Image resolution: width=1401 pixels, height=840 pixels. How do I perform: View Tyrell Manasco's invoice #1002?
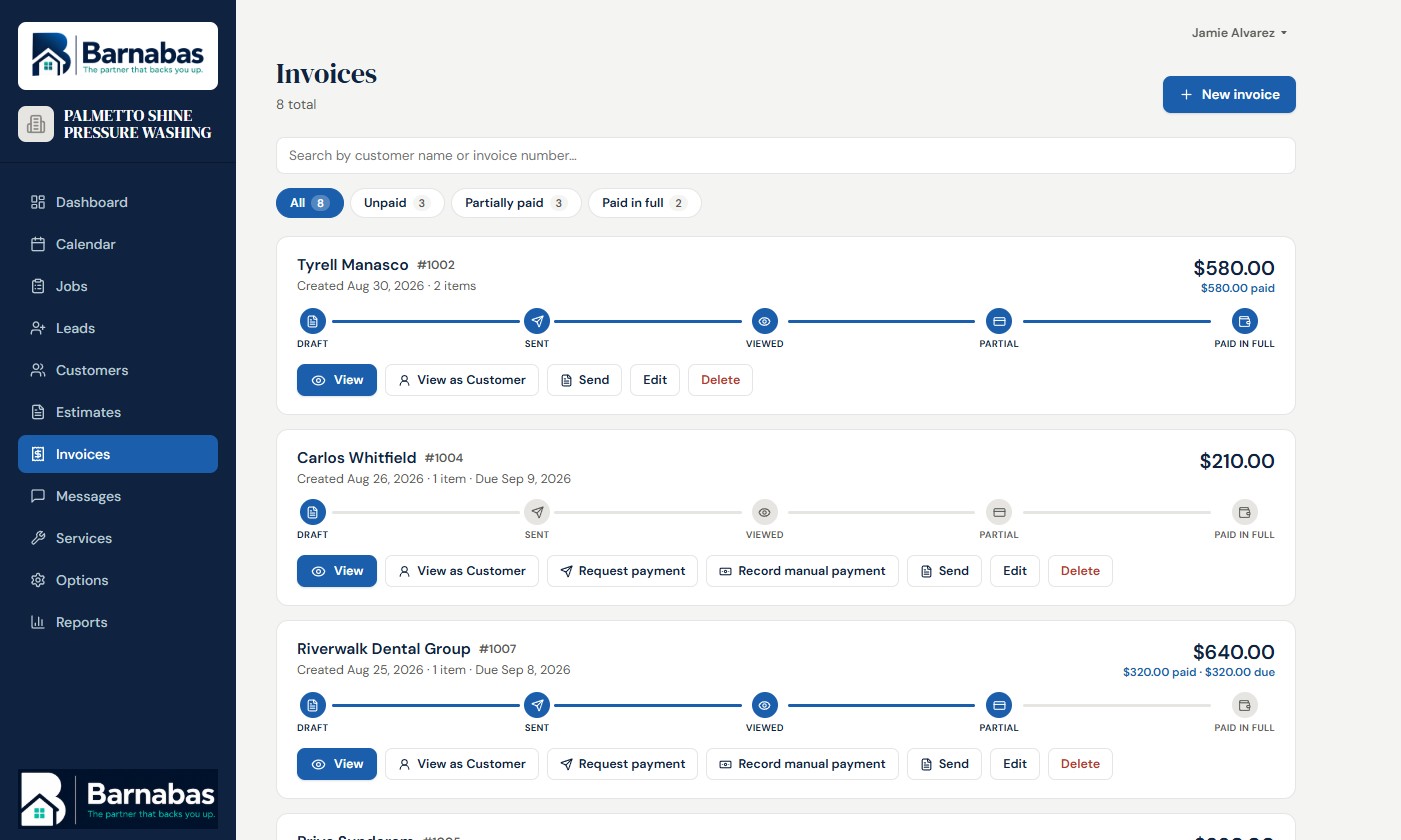(x=337, y=380)
